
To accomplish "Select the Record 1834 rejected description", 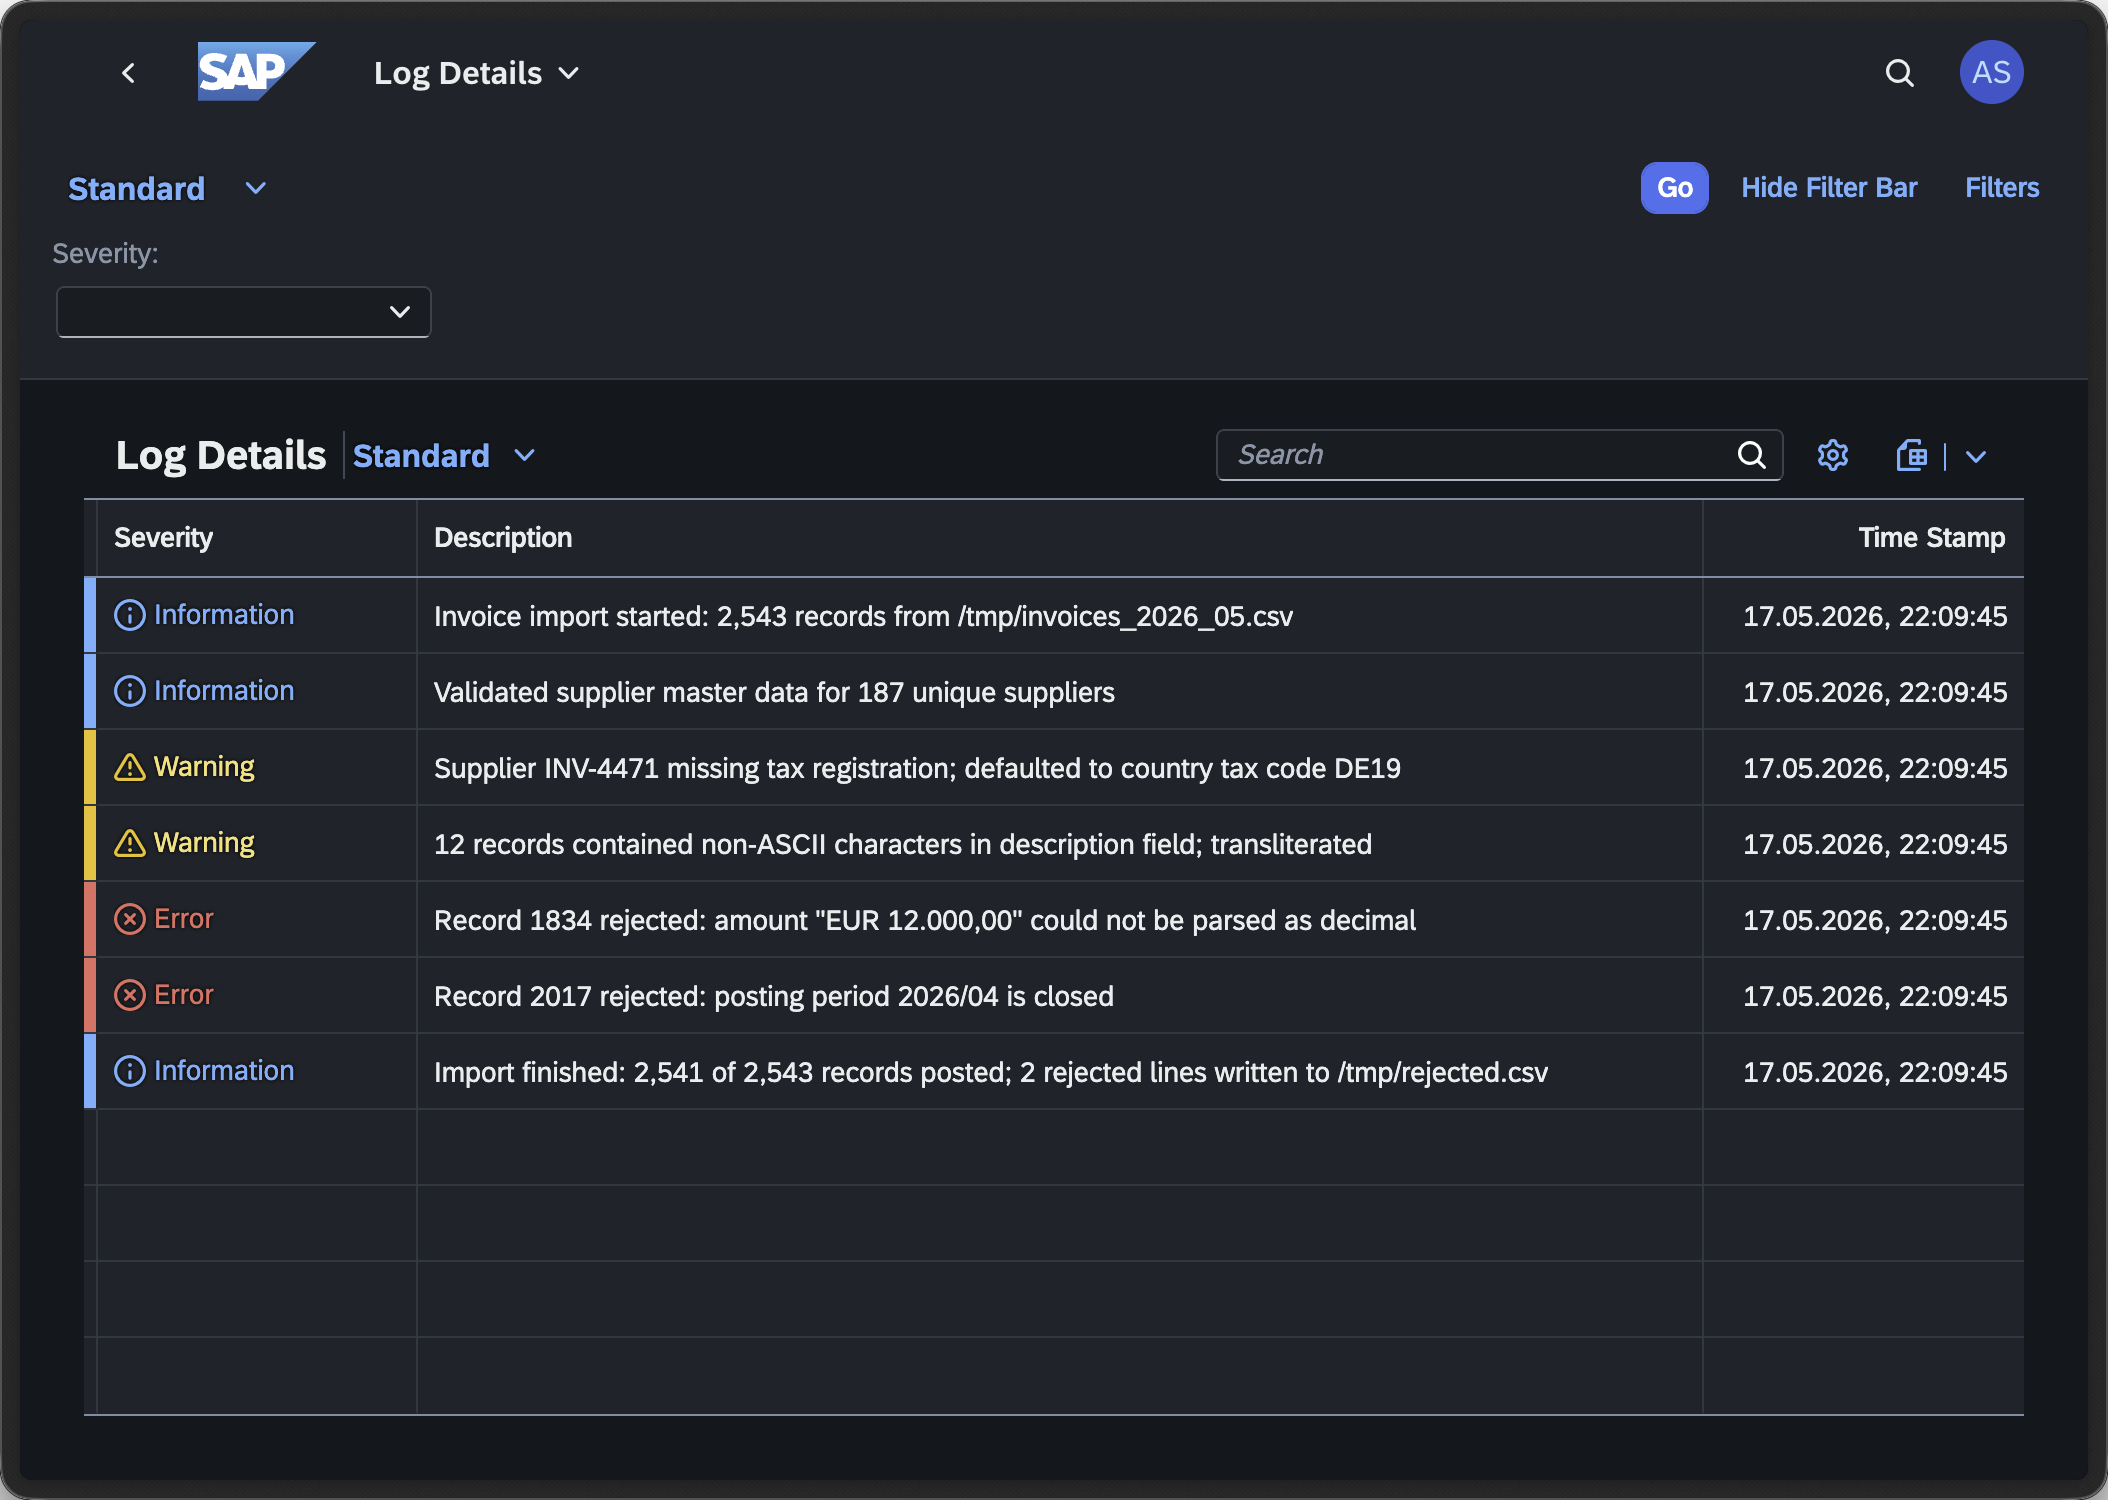I will pyautogui.click(x=924, y=920).
